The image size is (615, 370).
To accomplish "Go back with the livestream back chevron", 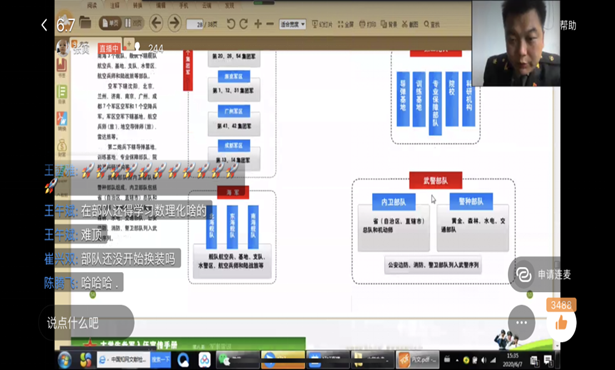I will pyautogui.click(x=44, y=26).
